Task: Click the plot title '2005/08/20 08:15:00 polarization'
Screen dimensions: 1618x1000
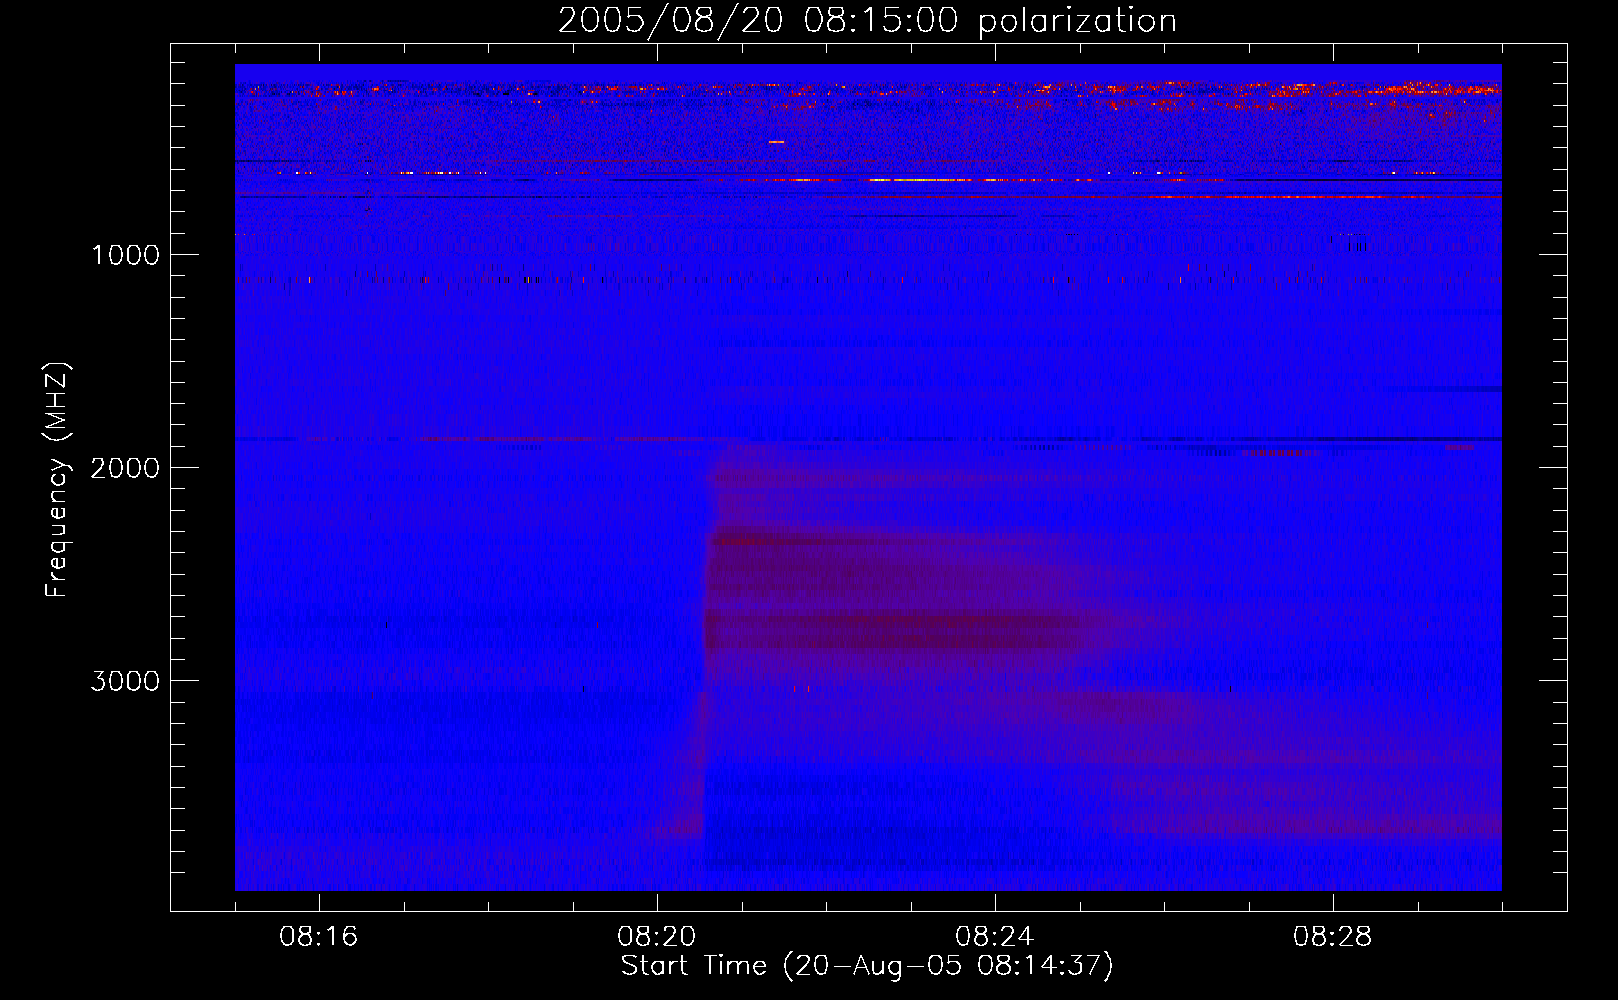Action: pyautogui.click(x=867, y=20)
